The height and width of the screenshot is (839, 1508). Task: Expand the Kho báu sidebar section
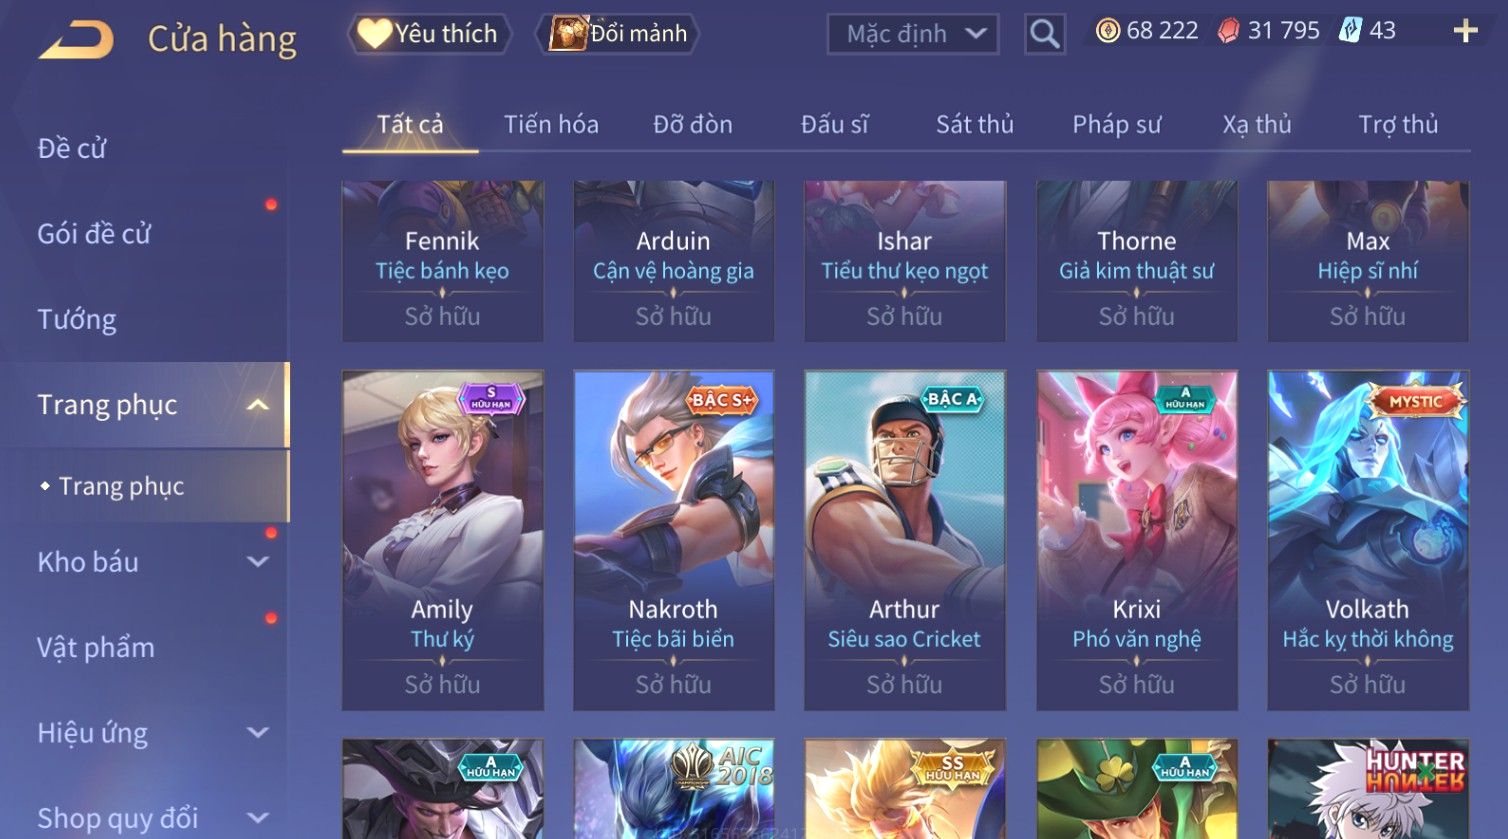click(257, 562)
